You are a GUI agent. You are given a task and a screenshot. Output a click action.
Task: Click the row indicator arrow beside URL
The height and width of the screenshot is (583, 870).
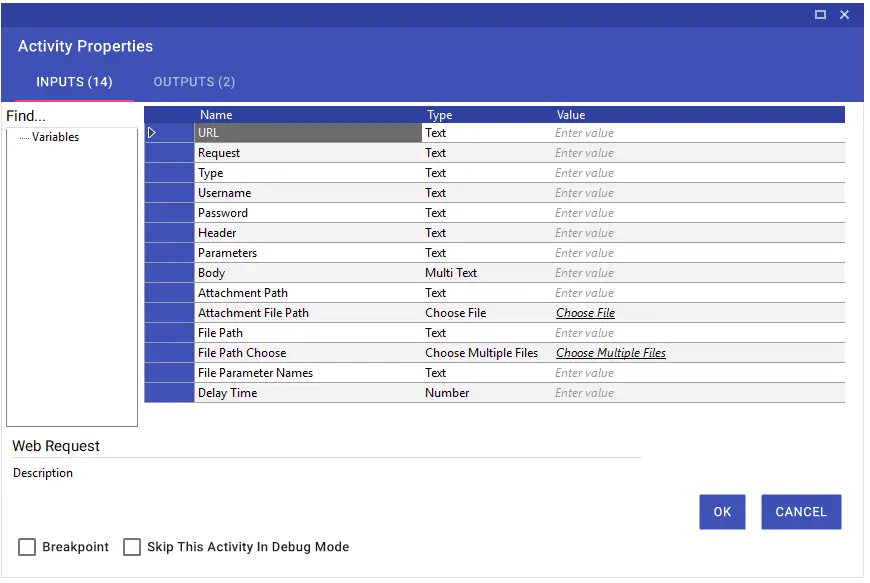pyautogui.click(x=151, y=133)
